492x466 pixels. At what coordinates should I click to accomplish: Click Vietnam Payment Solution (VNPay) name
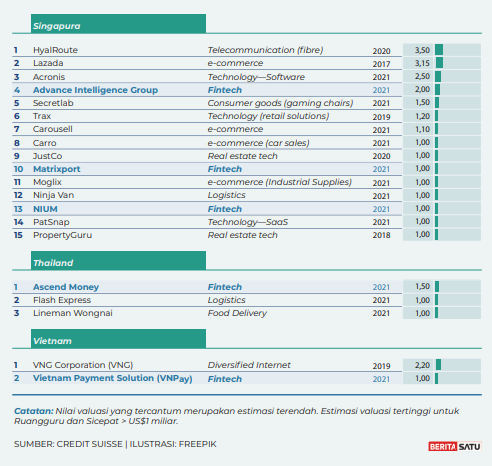tap(113, 378)
